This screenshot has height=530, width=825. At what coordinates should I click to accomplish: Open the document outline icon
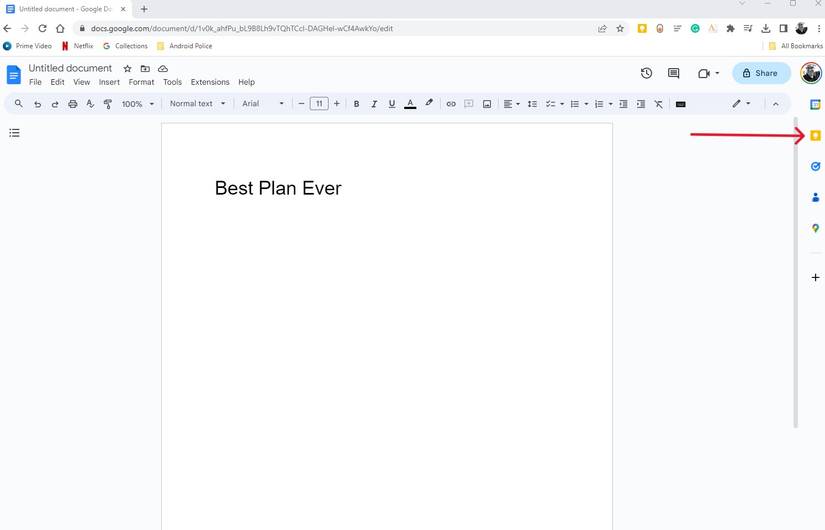tap(14, 133)
